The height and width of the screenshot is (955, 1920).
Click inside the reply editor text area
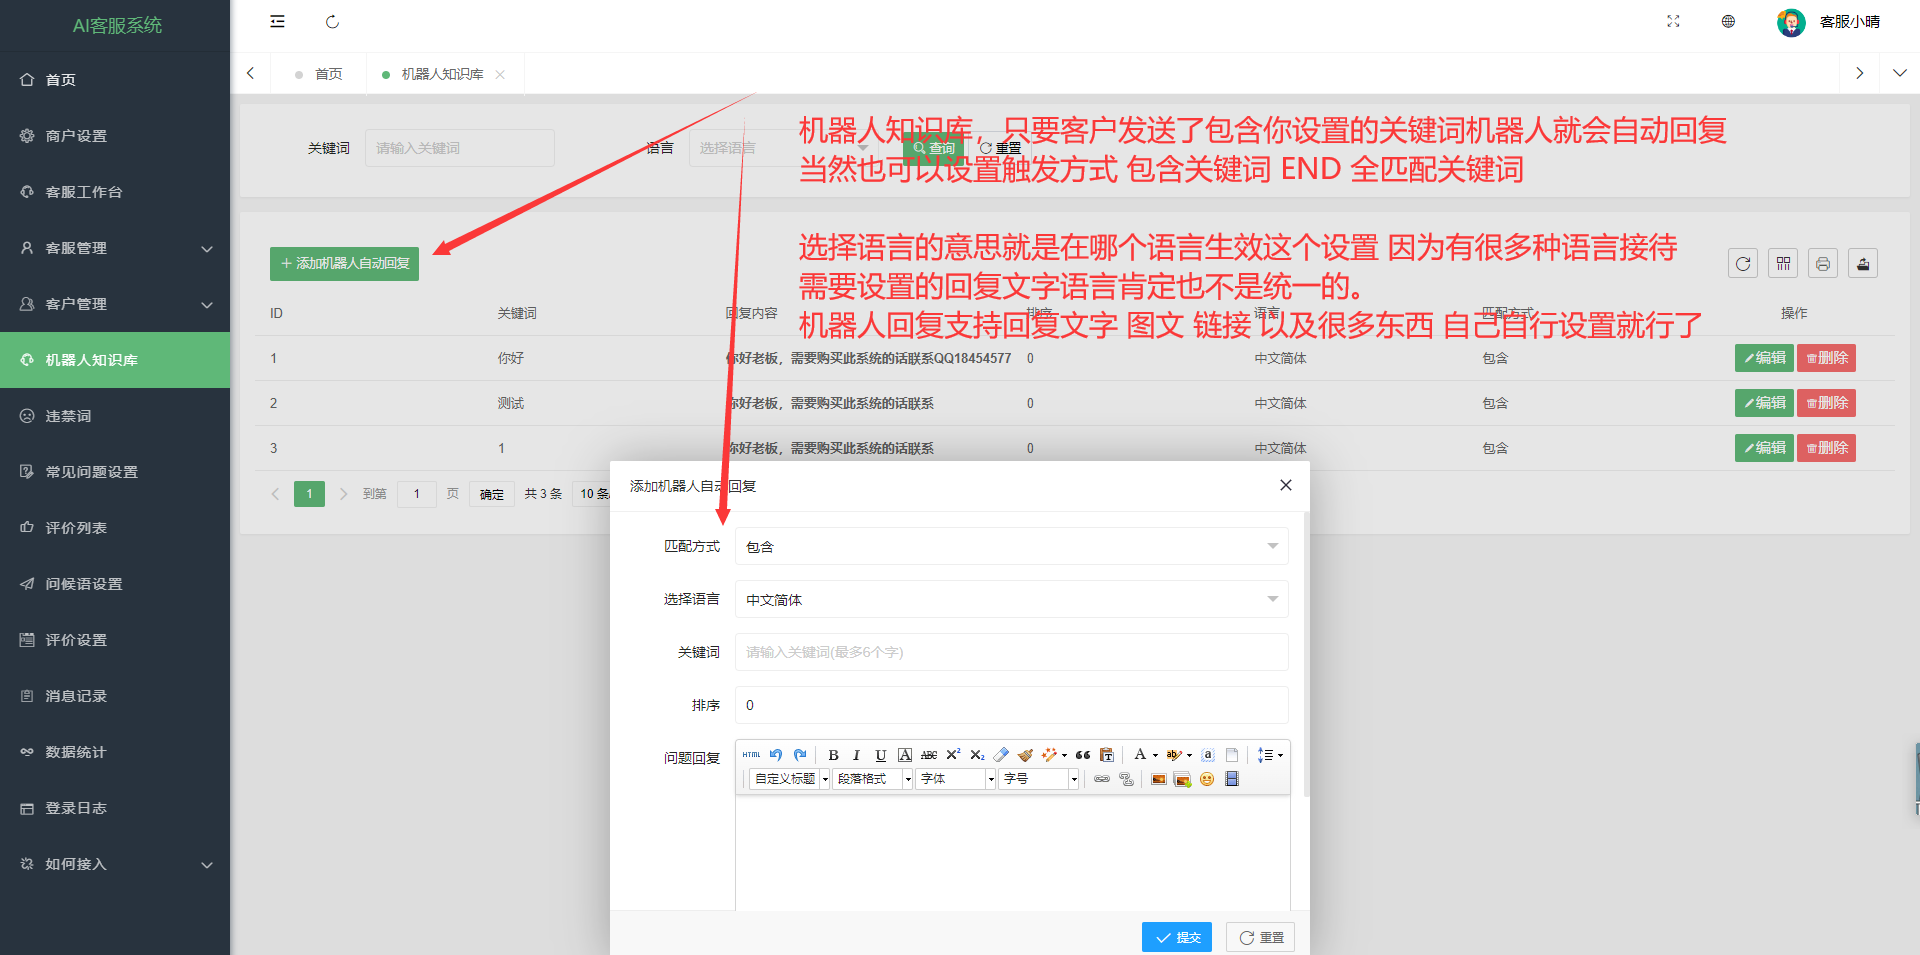(x=1012, y=852)
